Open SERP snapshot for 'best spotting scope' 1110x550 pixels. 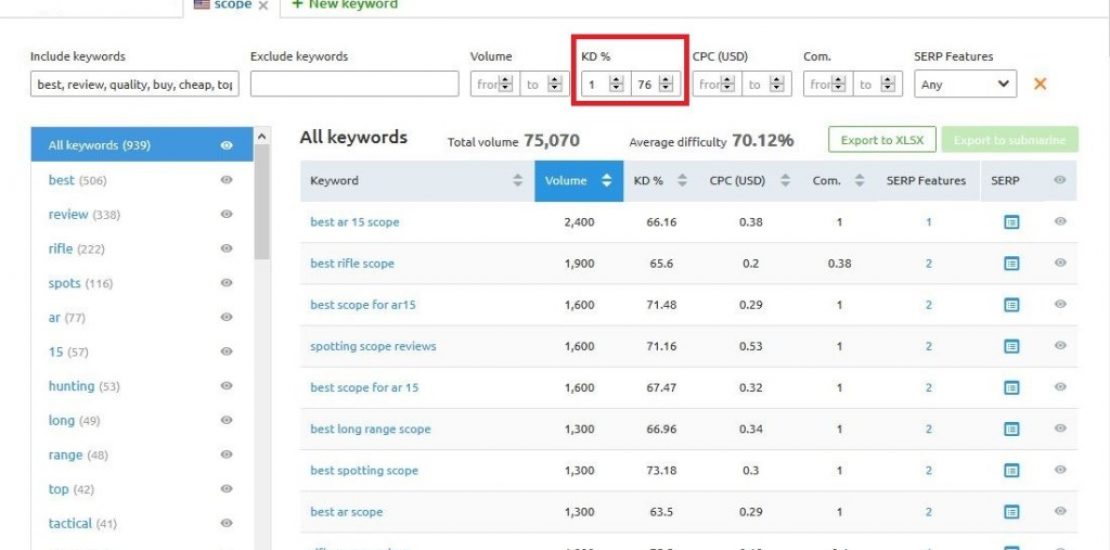[x=1011, y=471]
